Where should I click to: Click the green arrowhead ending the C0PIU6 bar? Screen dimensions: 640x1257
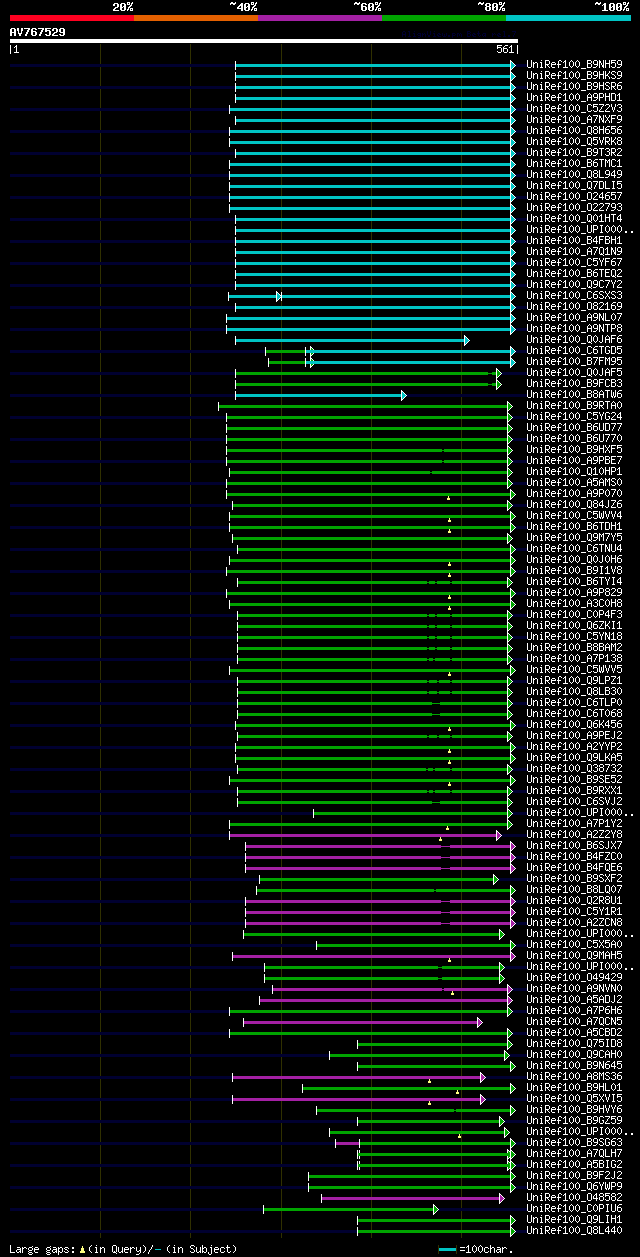point(436,1209)
